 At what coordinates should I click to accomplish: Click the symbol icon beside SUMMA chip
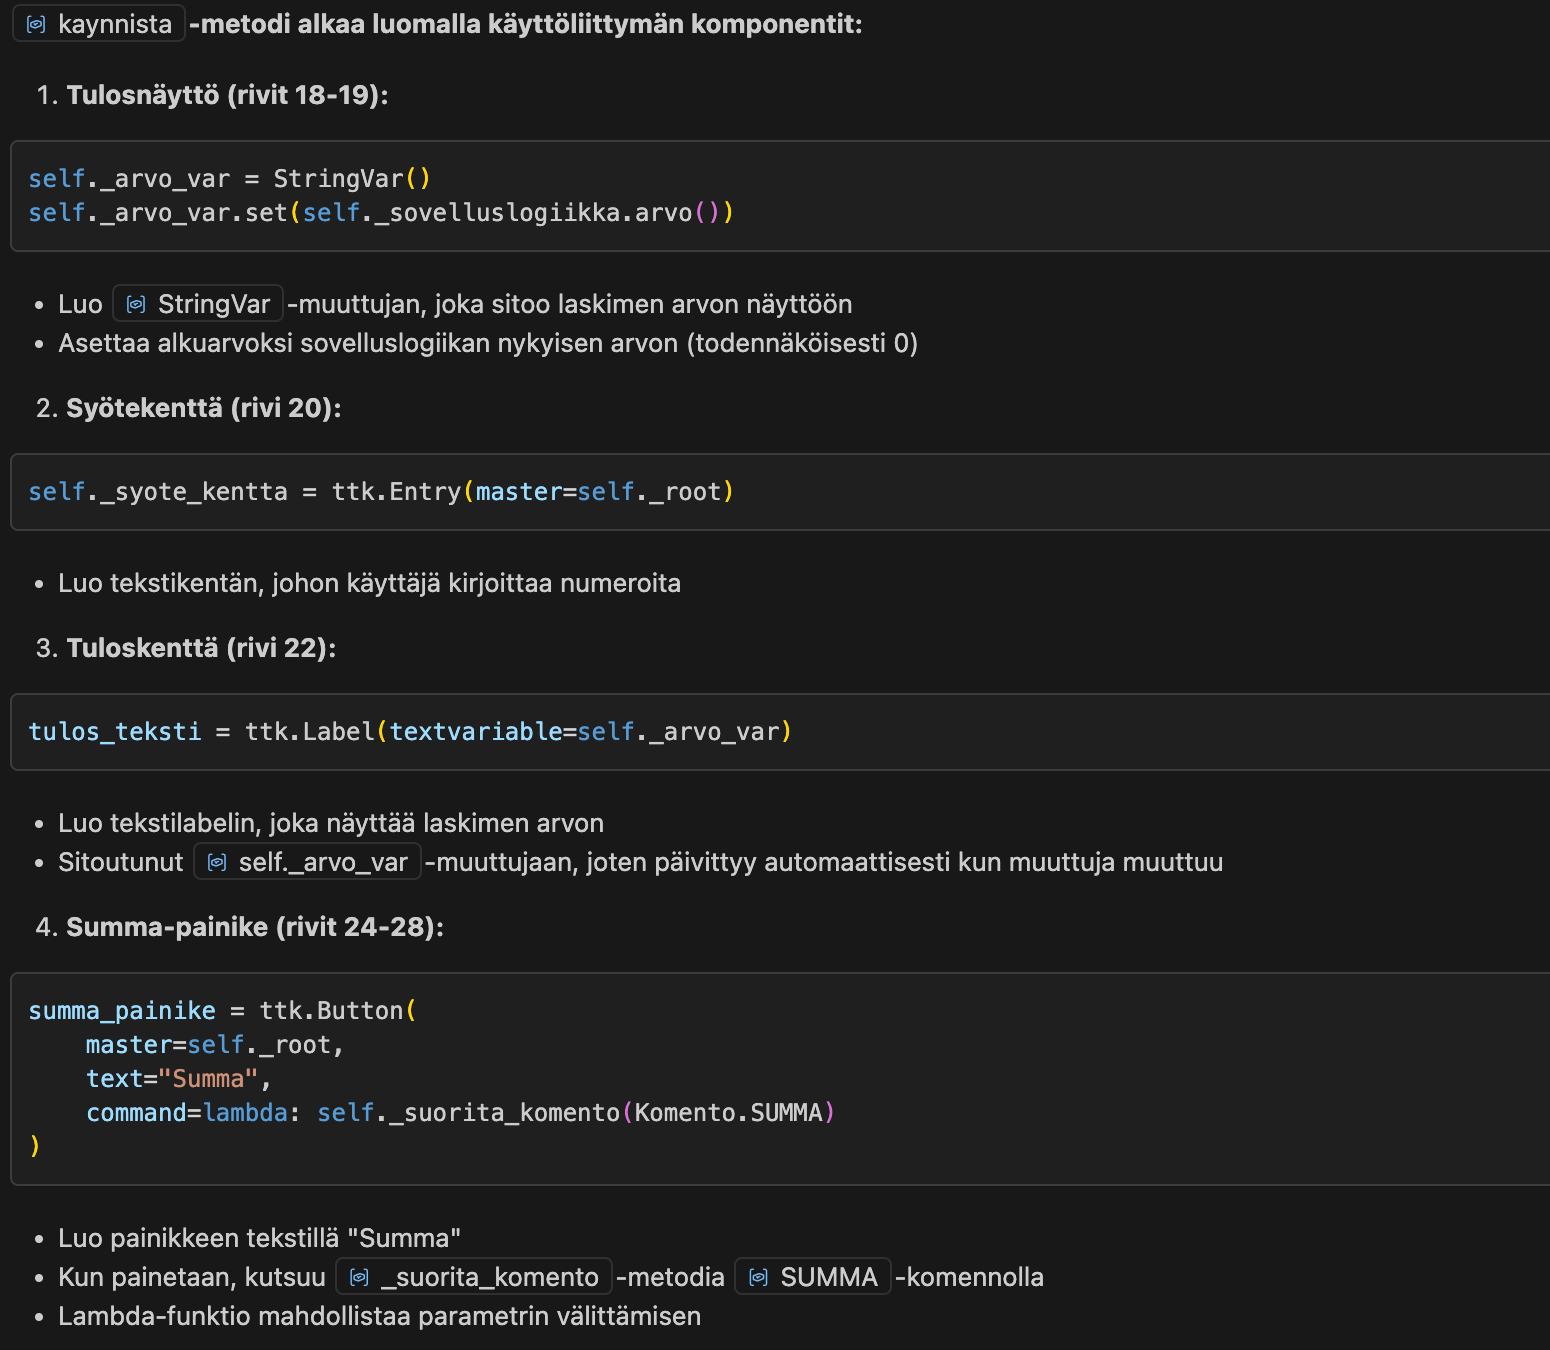coord(758,1277)
